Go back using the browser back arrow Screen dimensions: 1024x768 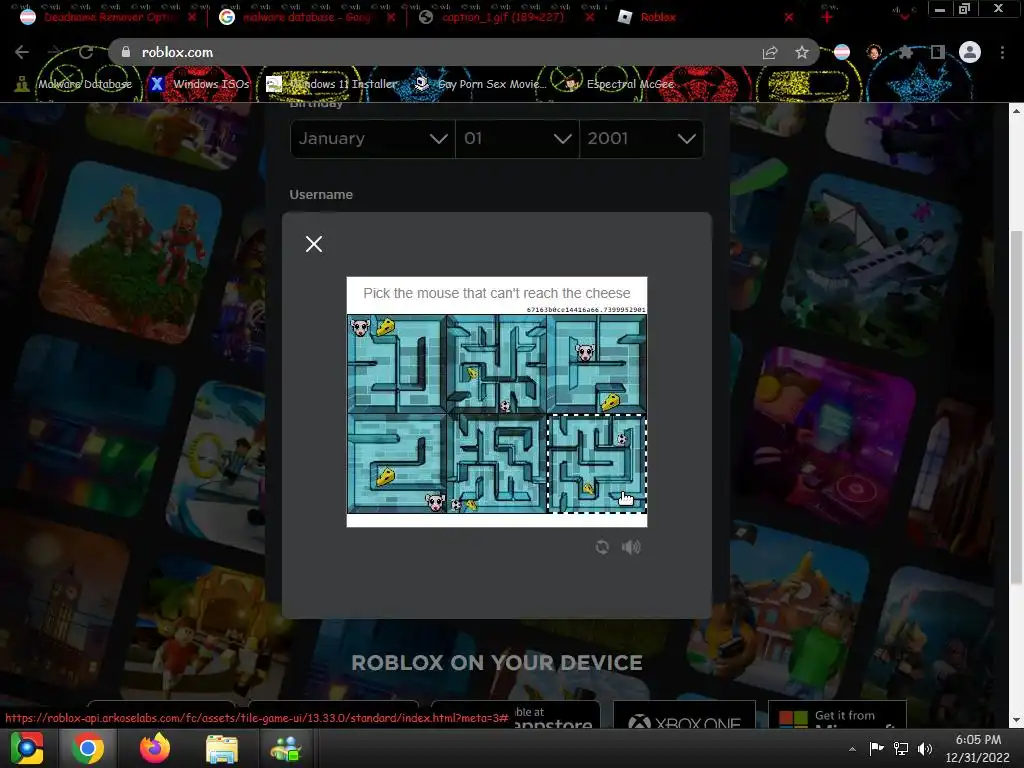22,52
